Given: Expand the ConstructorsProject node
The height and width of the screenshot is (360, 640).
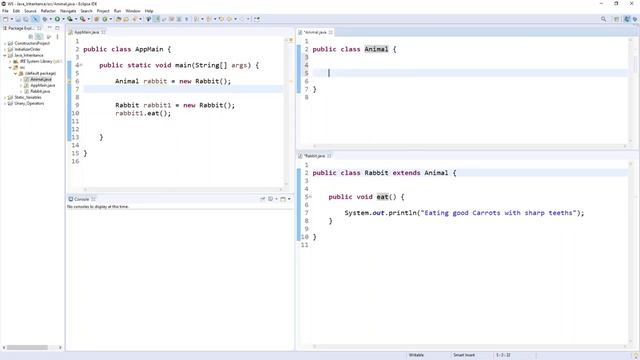Looking at the screenshot, I should point(5,43).
